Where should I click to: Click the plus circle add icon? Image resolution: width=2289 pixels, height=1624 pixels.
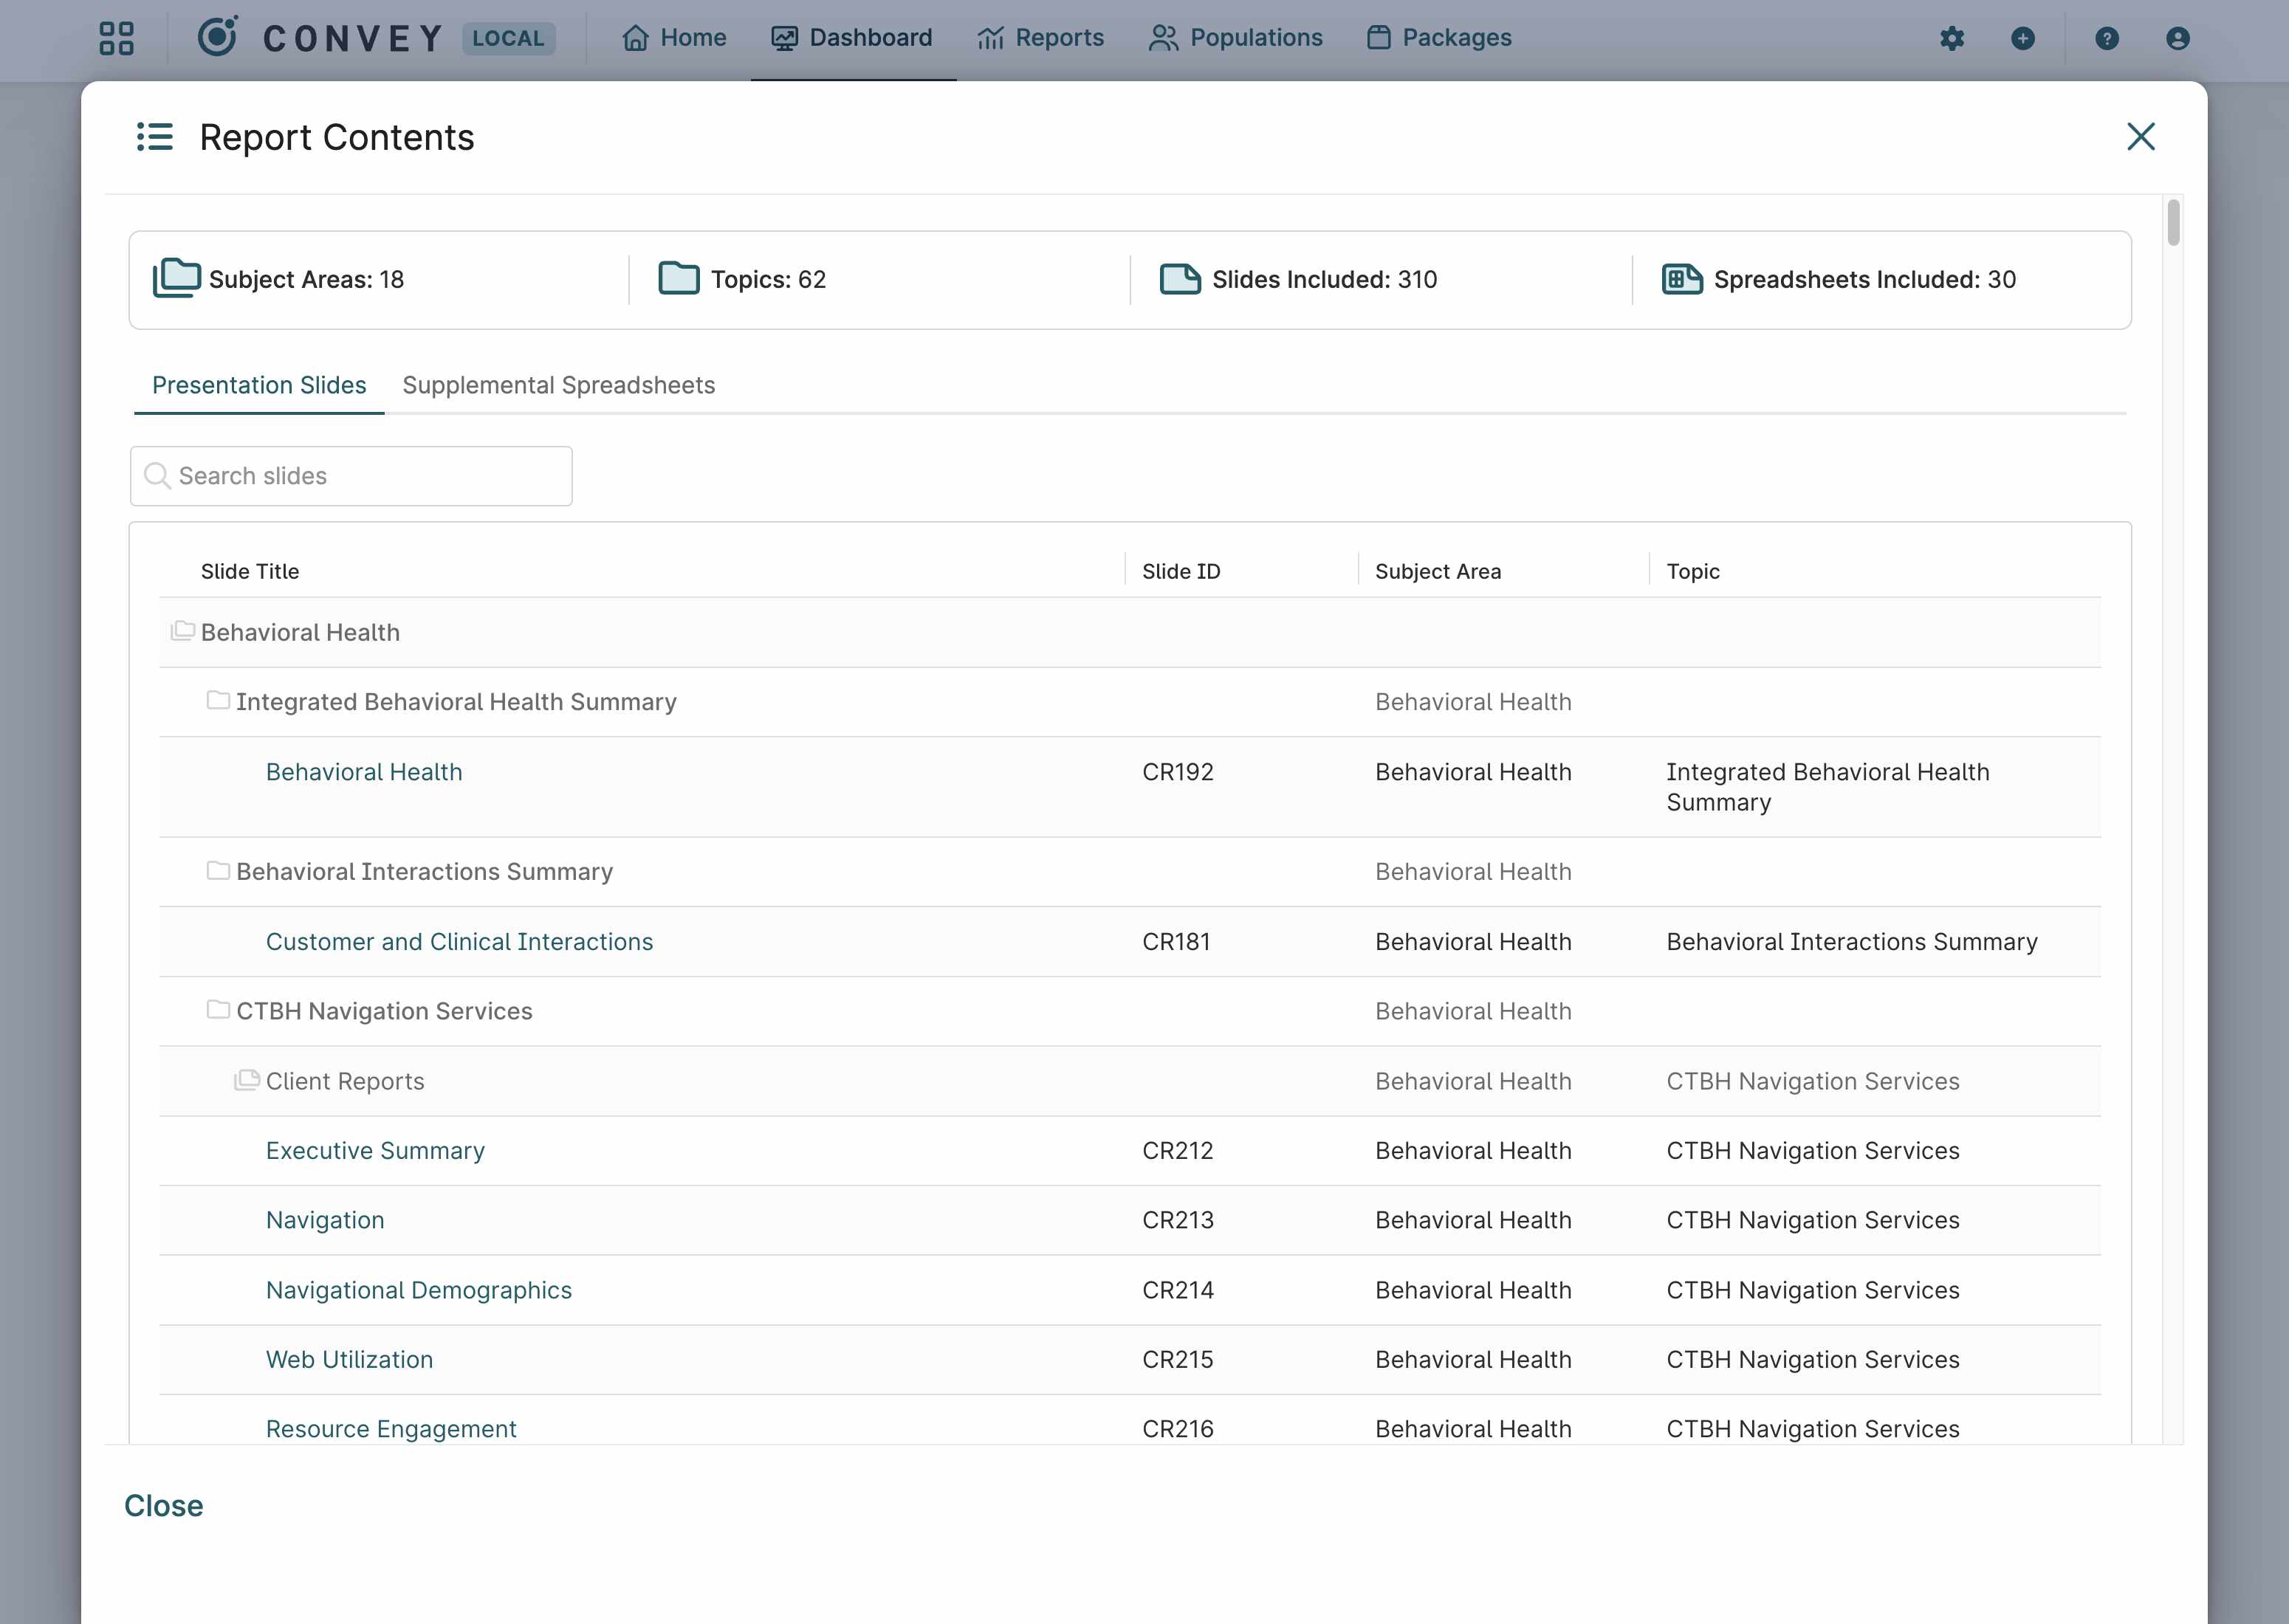[x=2022, y=38]
